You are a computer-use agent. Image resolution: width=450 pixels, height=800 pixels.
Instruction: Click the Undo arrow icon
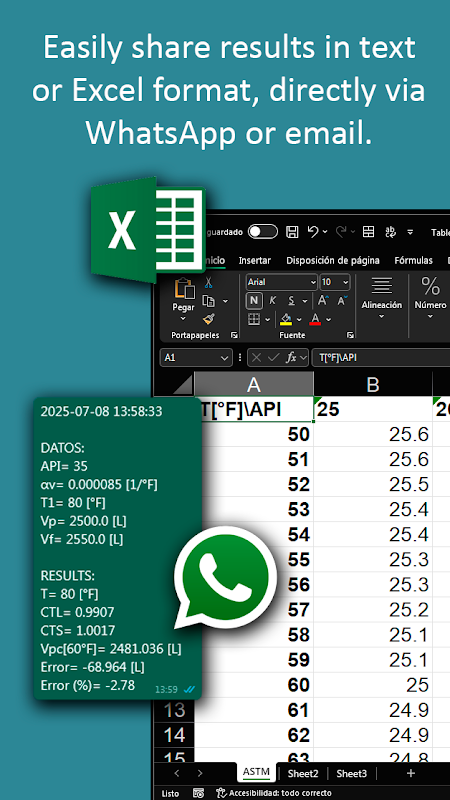click(313, 232)
